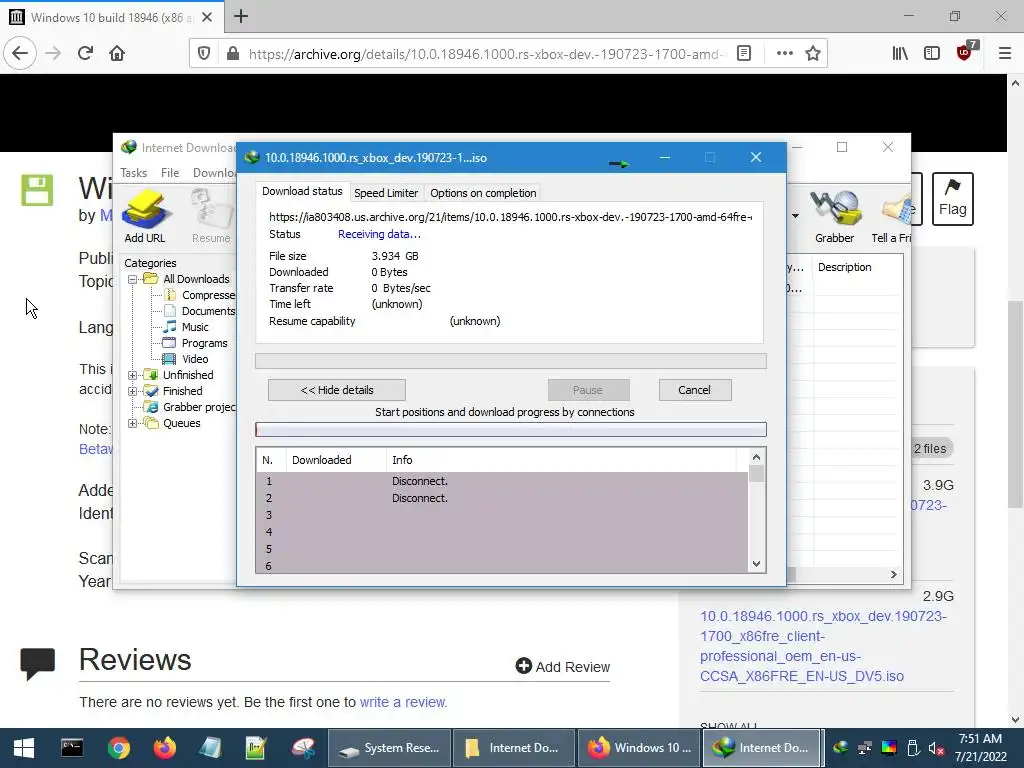Viewport: 1024px width, 768px height.
Task: Select the Music category
Action: tap(195, 327)
